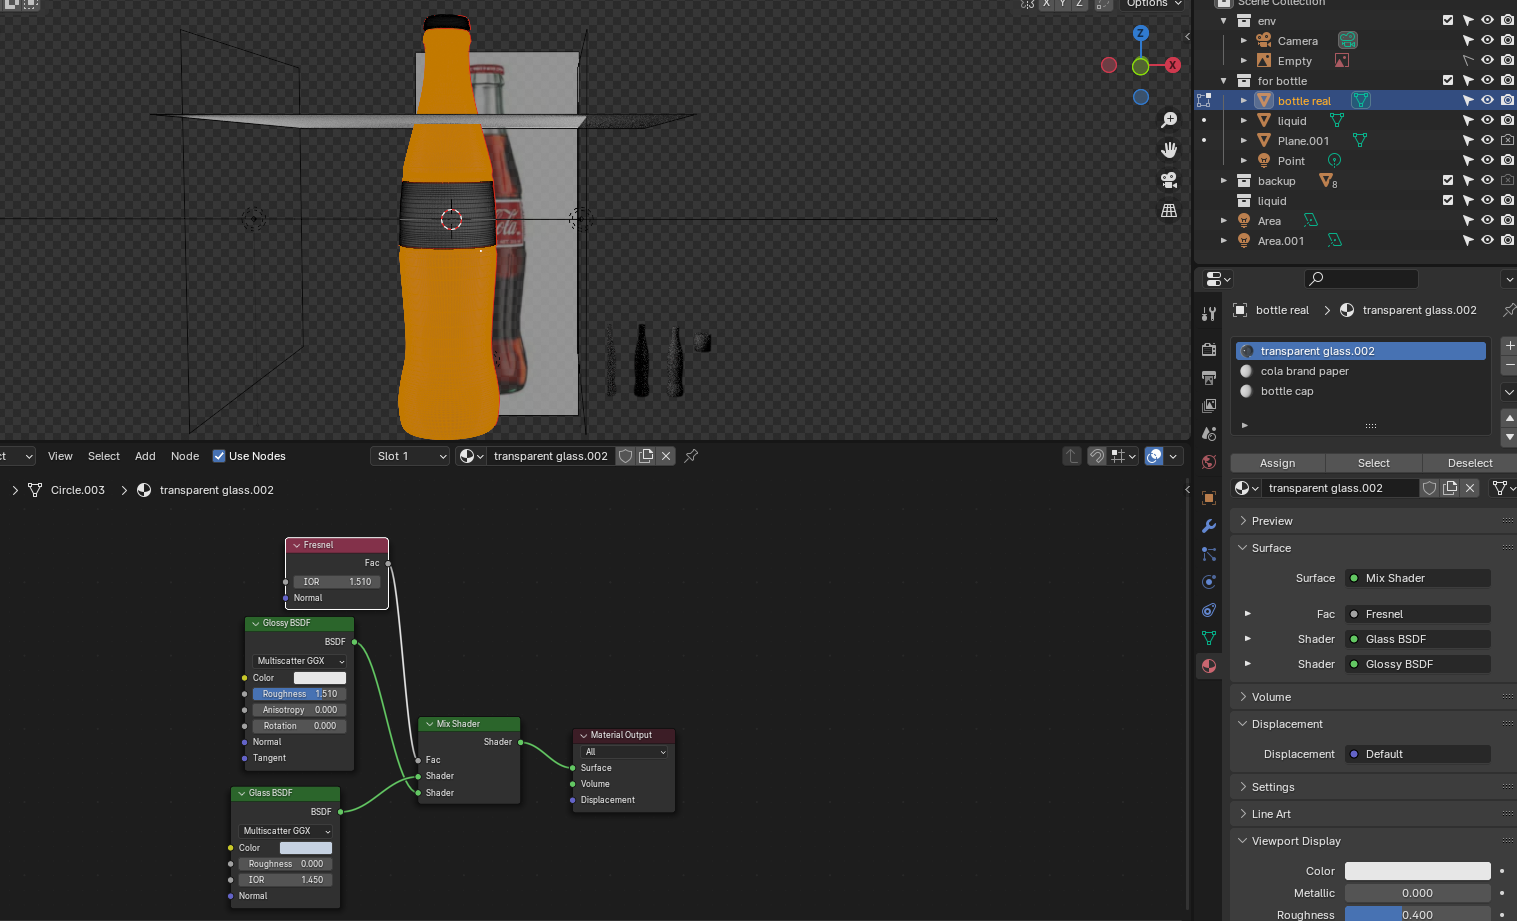Open the View menu in node editor
1517x921 pixels.
60,456
